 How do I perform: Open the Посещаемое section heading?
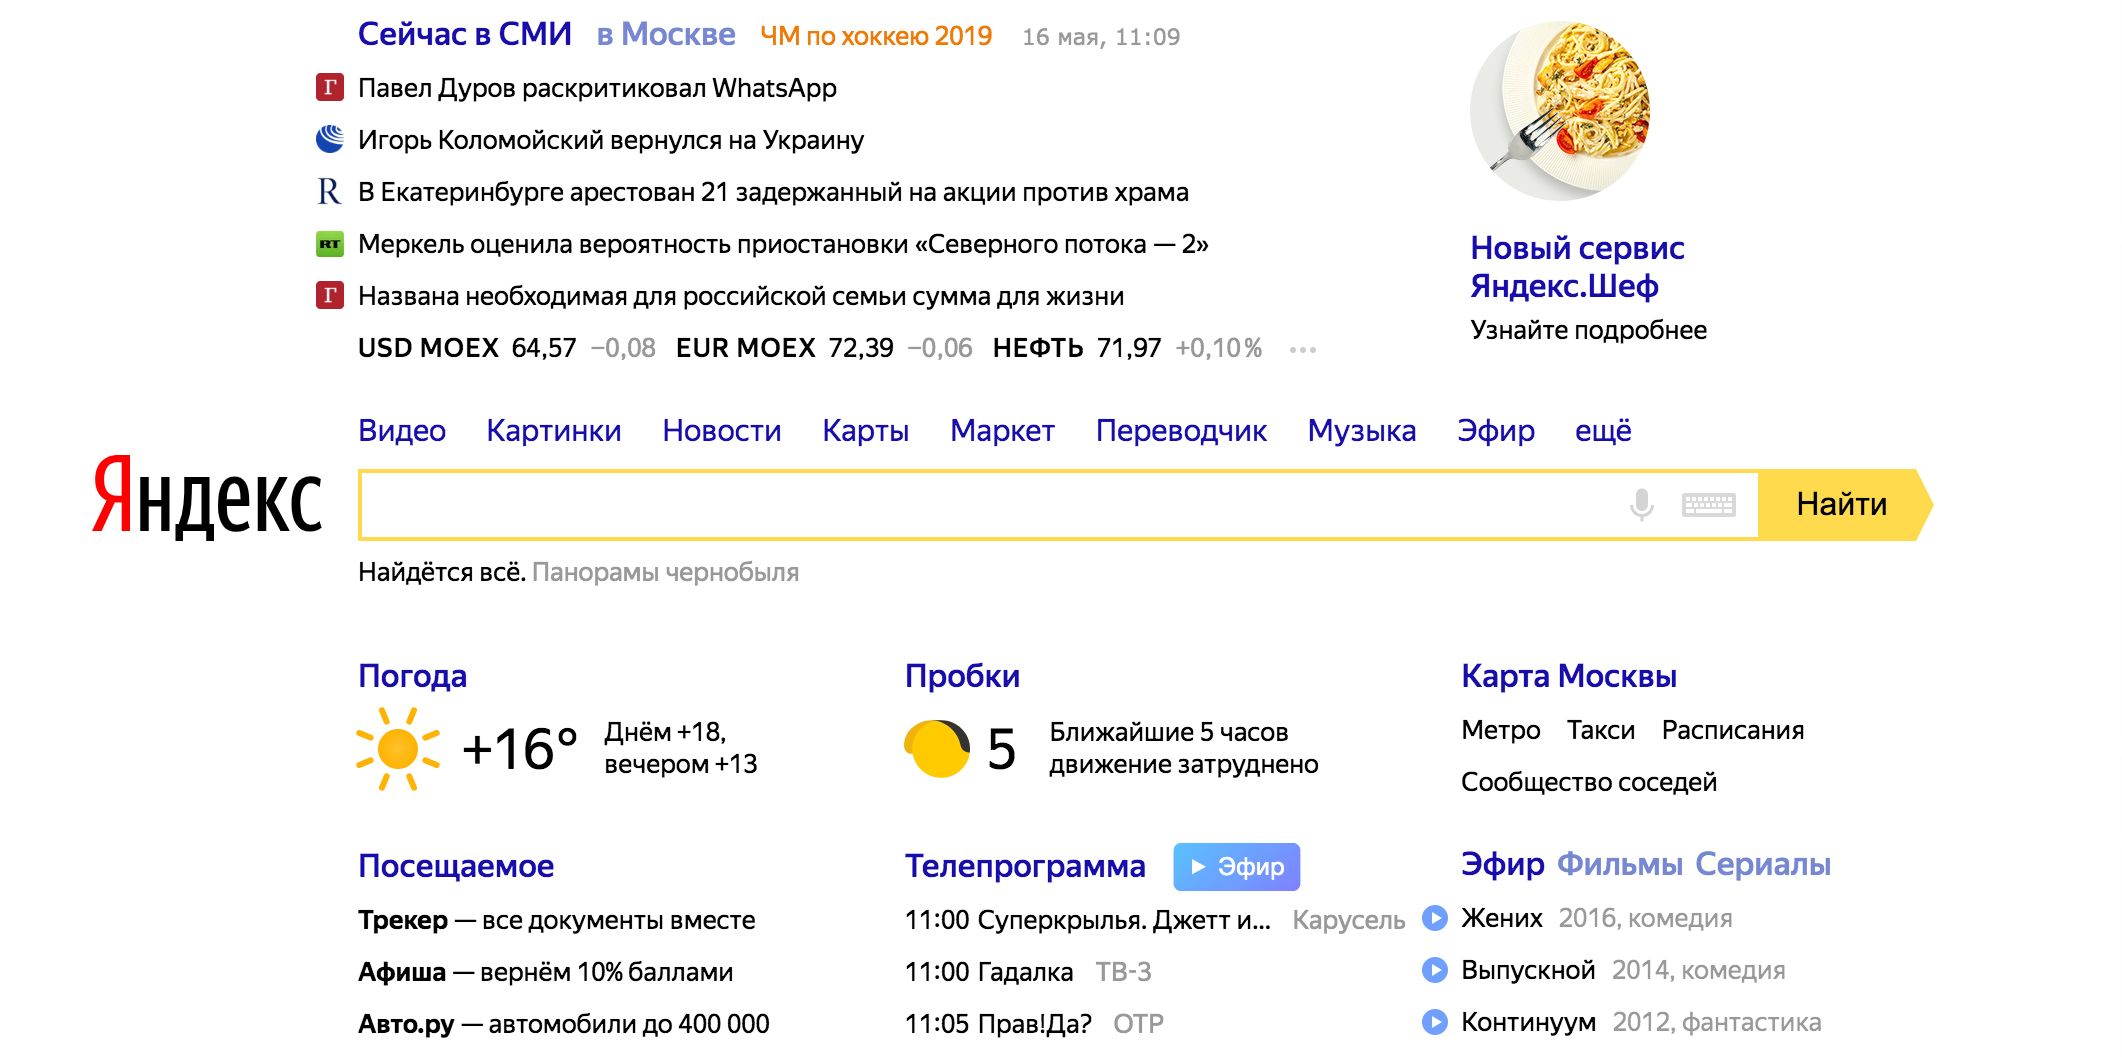pyautogui.click(x=456, y=867)
